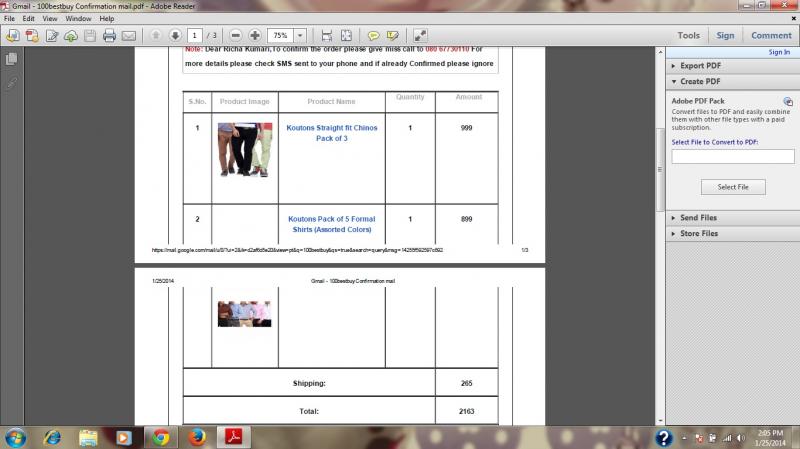
Task: Click the 75% zoom value field
Action: 280,35
